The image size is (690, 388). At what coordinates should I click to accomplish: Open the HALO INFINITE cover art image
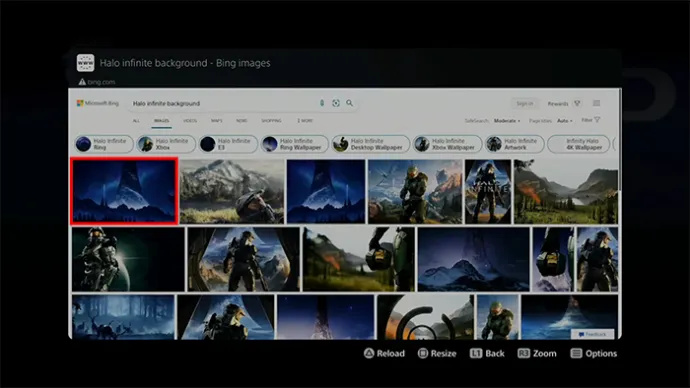pyautogui.click(x=488, y=191)
